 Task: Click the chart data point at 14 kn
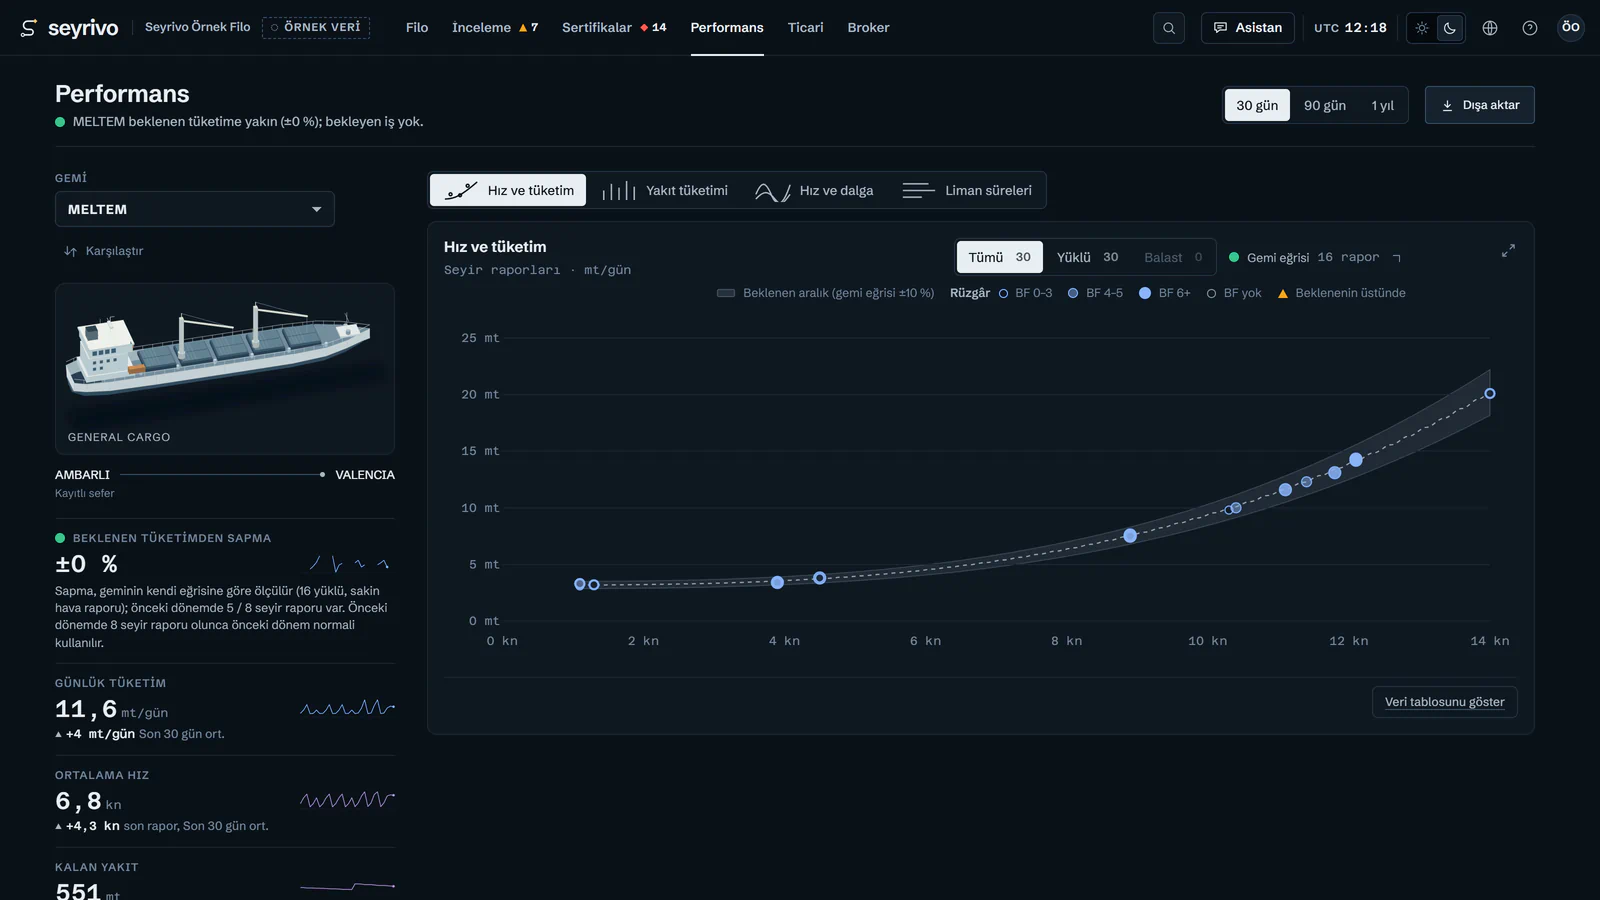pyautogui.click(x=1490, y=394)
